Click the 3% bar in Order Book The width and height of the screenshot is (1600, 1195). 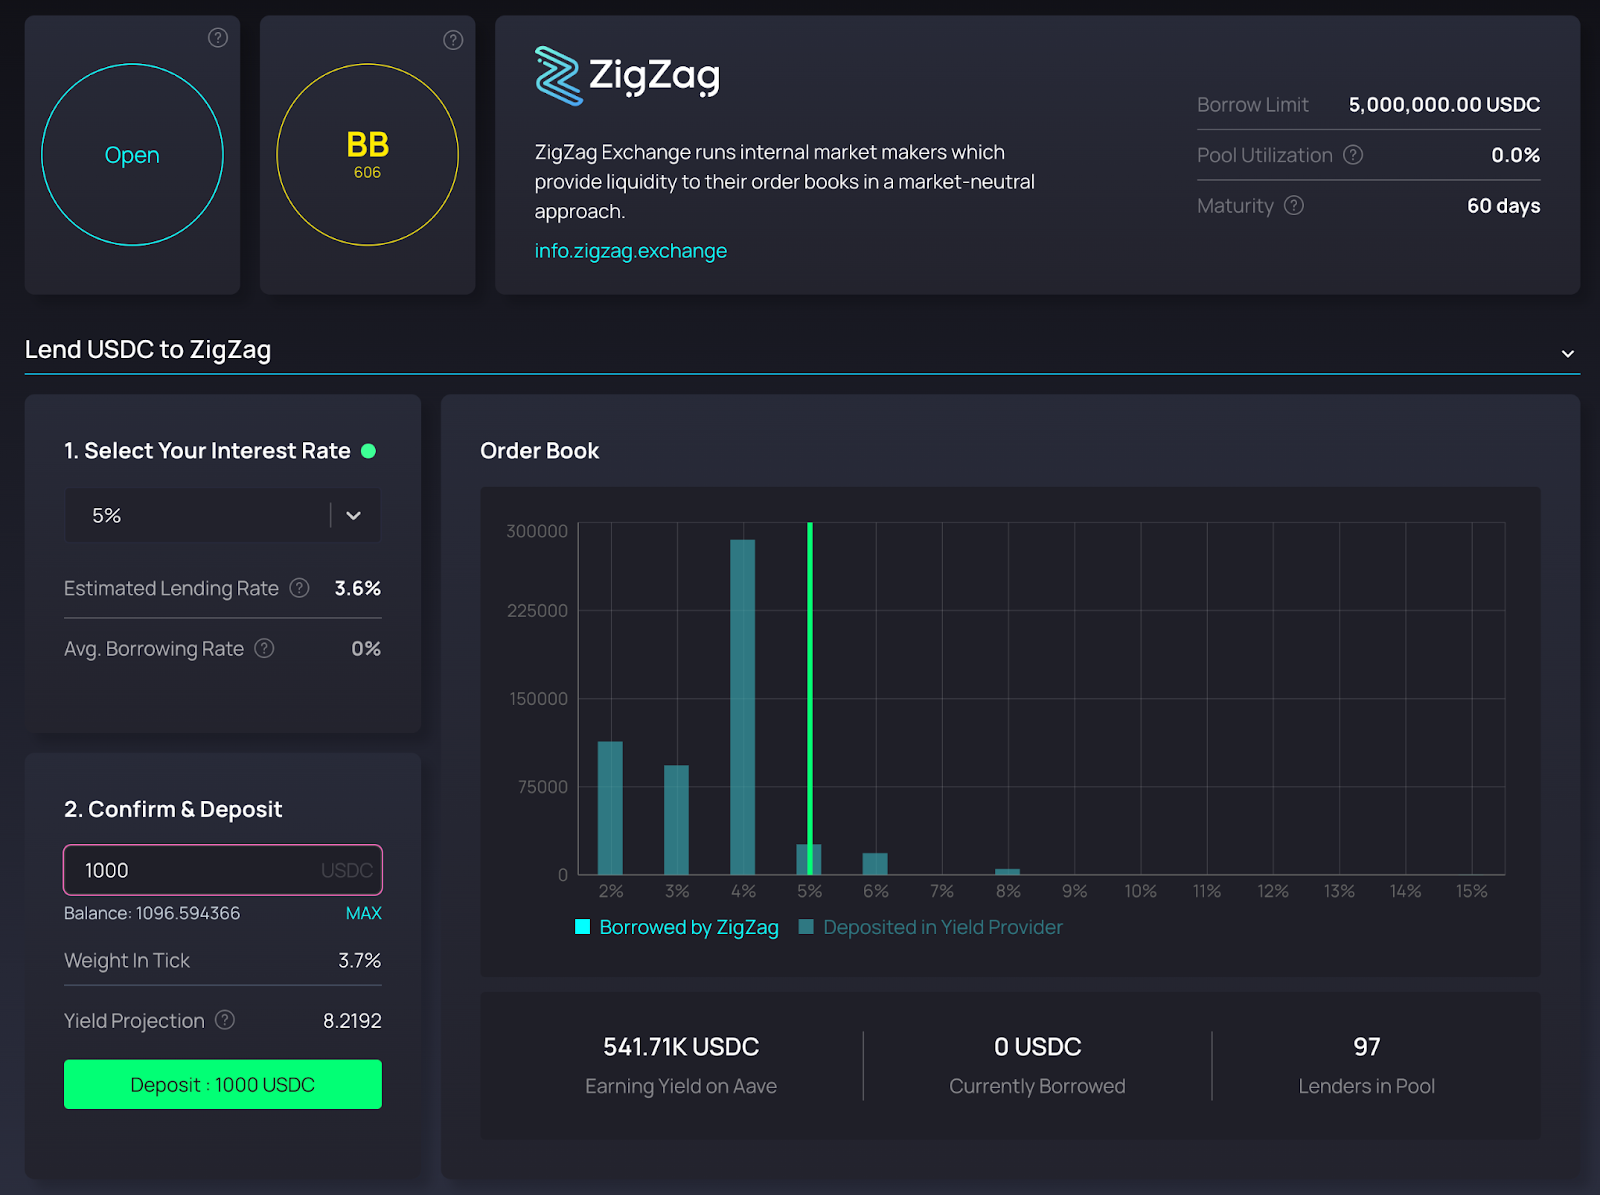pos(676,820)
